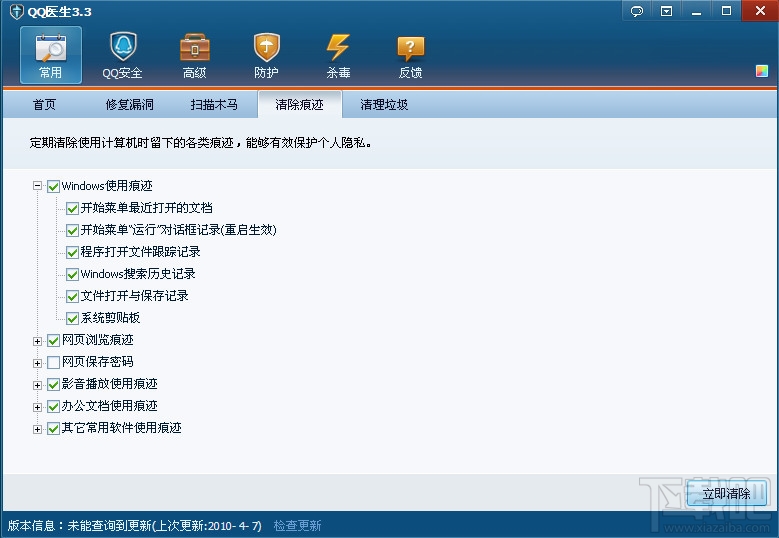Click the 检查更新 link
This screenshot has height=538, width=779.
[x=297, y=526]
